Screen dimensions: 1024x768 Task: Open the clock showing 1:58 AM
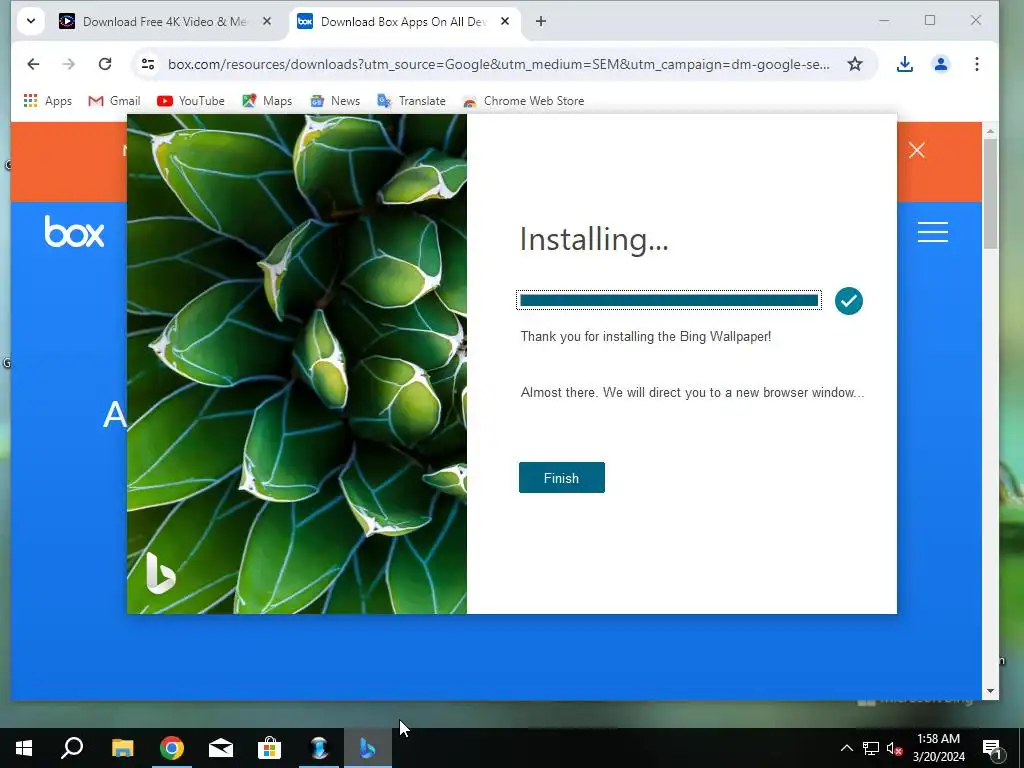click(x=938, y=748)
